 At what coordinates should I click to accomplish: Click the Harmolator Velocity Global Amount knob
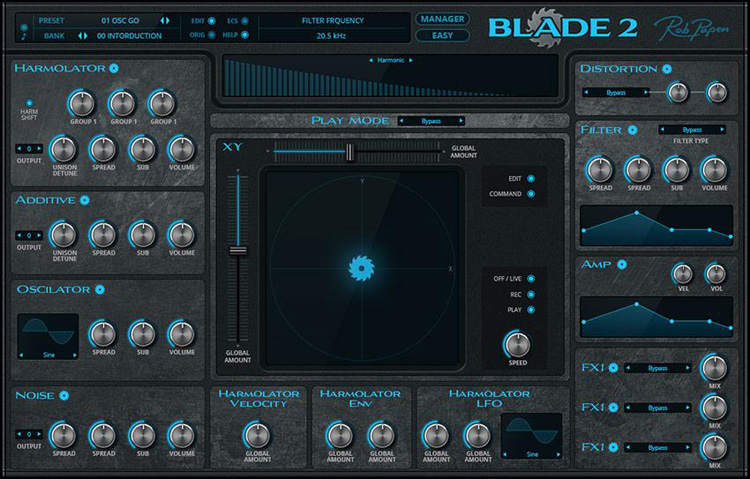click(x=257, y=435)
